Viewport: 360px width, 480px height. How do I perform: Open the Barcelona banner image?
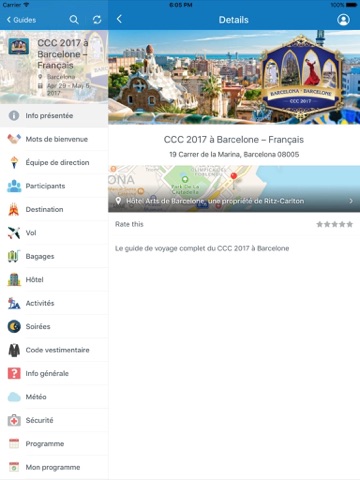point(234,77)
